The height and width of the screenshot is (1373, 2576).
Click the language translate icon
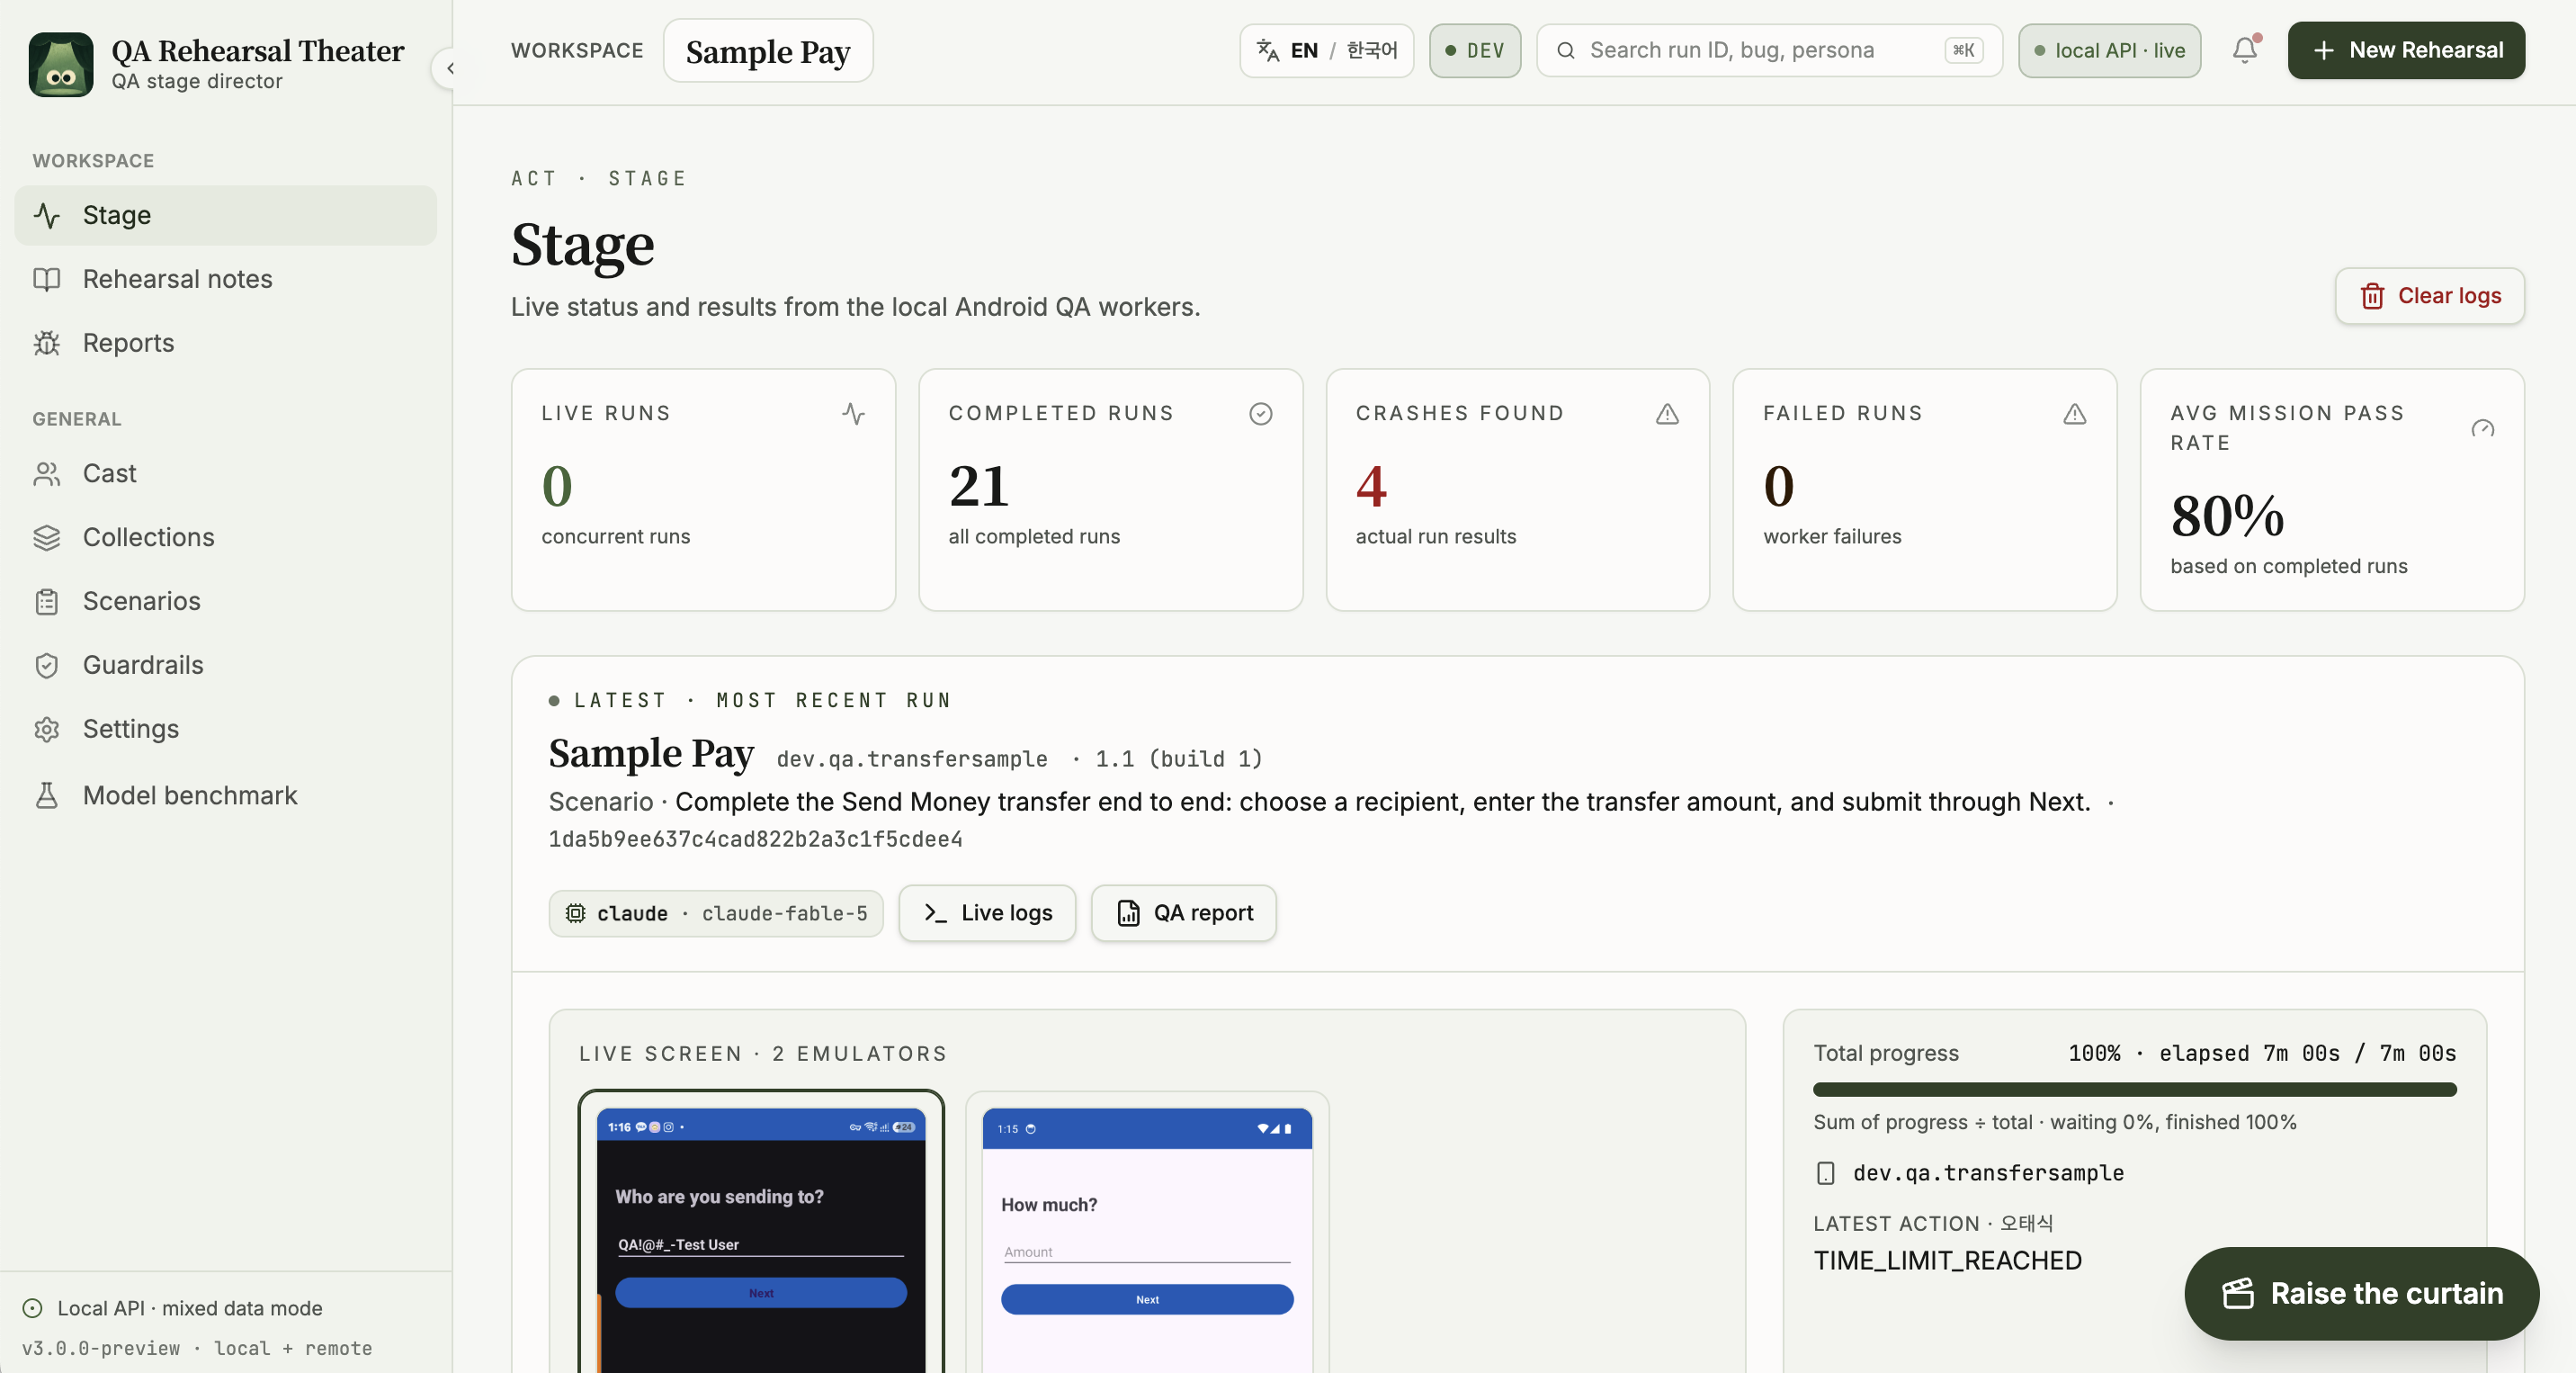click(1267, 50)
